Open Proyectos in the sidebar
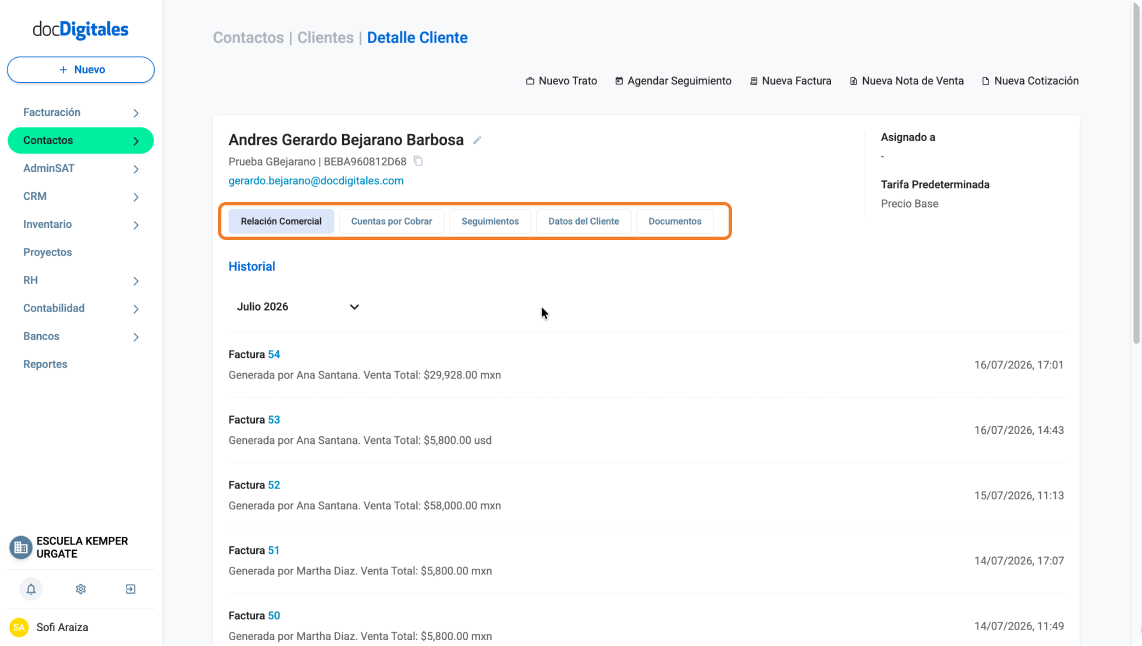Screen dimensions: 1142x646 pyautogui.click(x=47, y=252)
